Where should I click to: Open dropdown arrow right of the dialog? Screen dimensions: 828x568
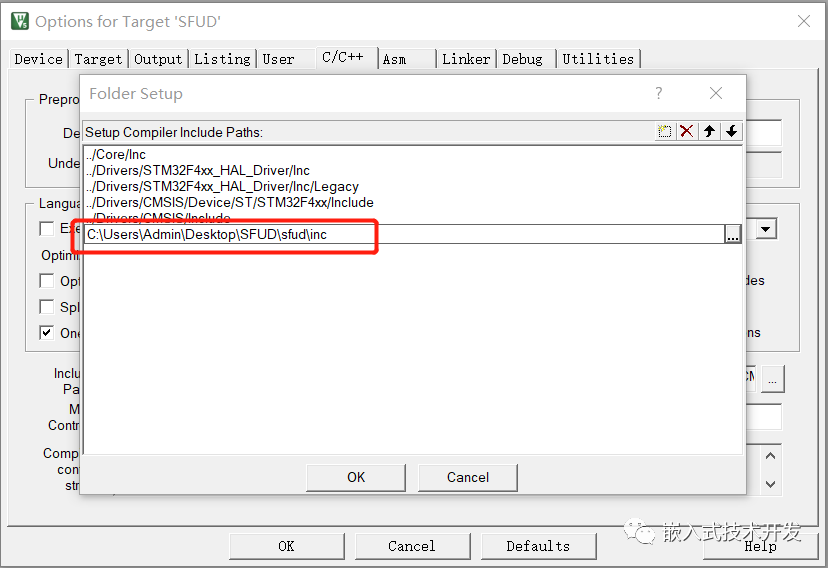766,229
